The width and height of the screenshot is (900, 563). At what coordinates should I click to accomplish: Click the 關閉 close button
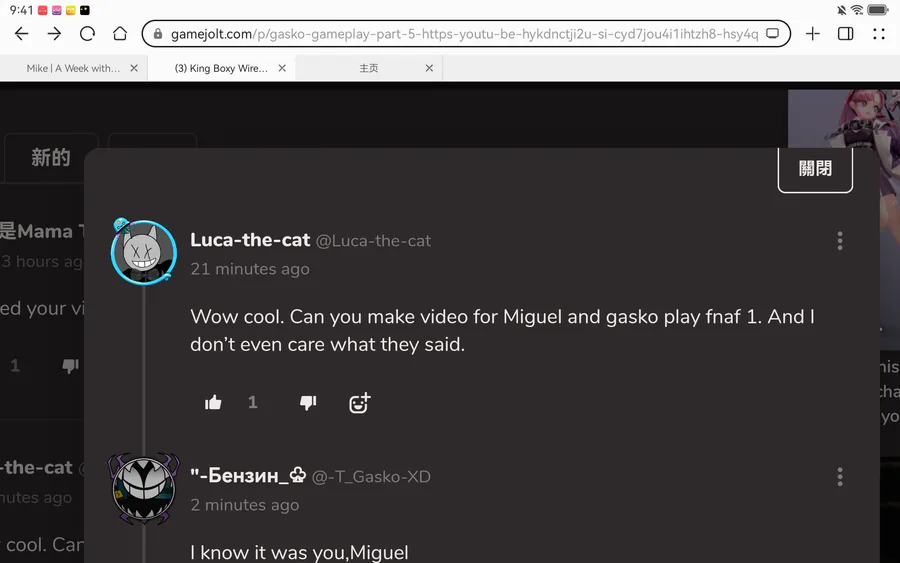pyautogui.click(x=815, y=169)
